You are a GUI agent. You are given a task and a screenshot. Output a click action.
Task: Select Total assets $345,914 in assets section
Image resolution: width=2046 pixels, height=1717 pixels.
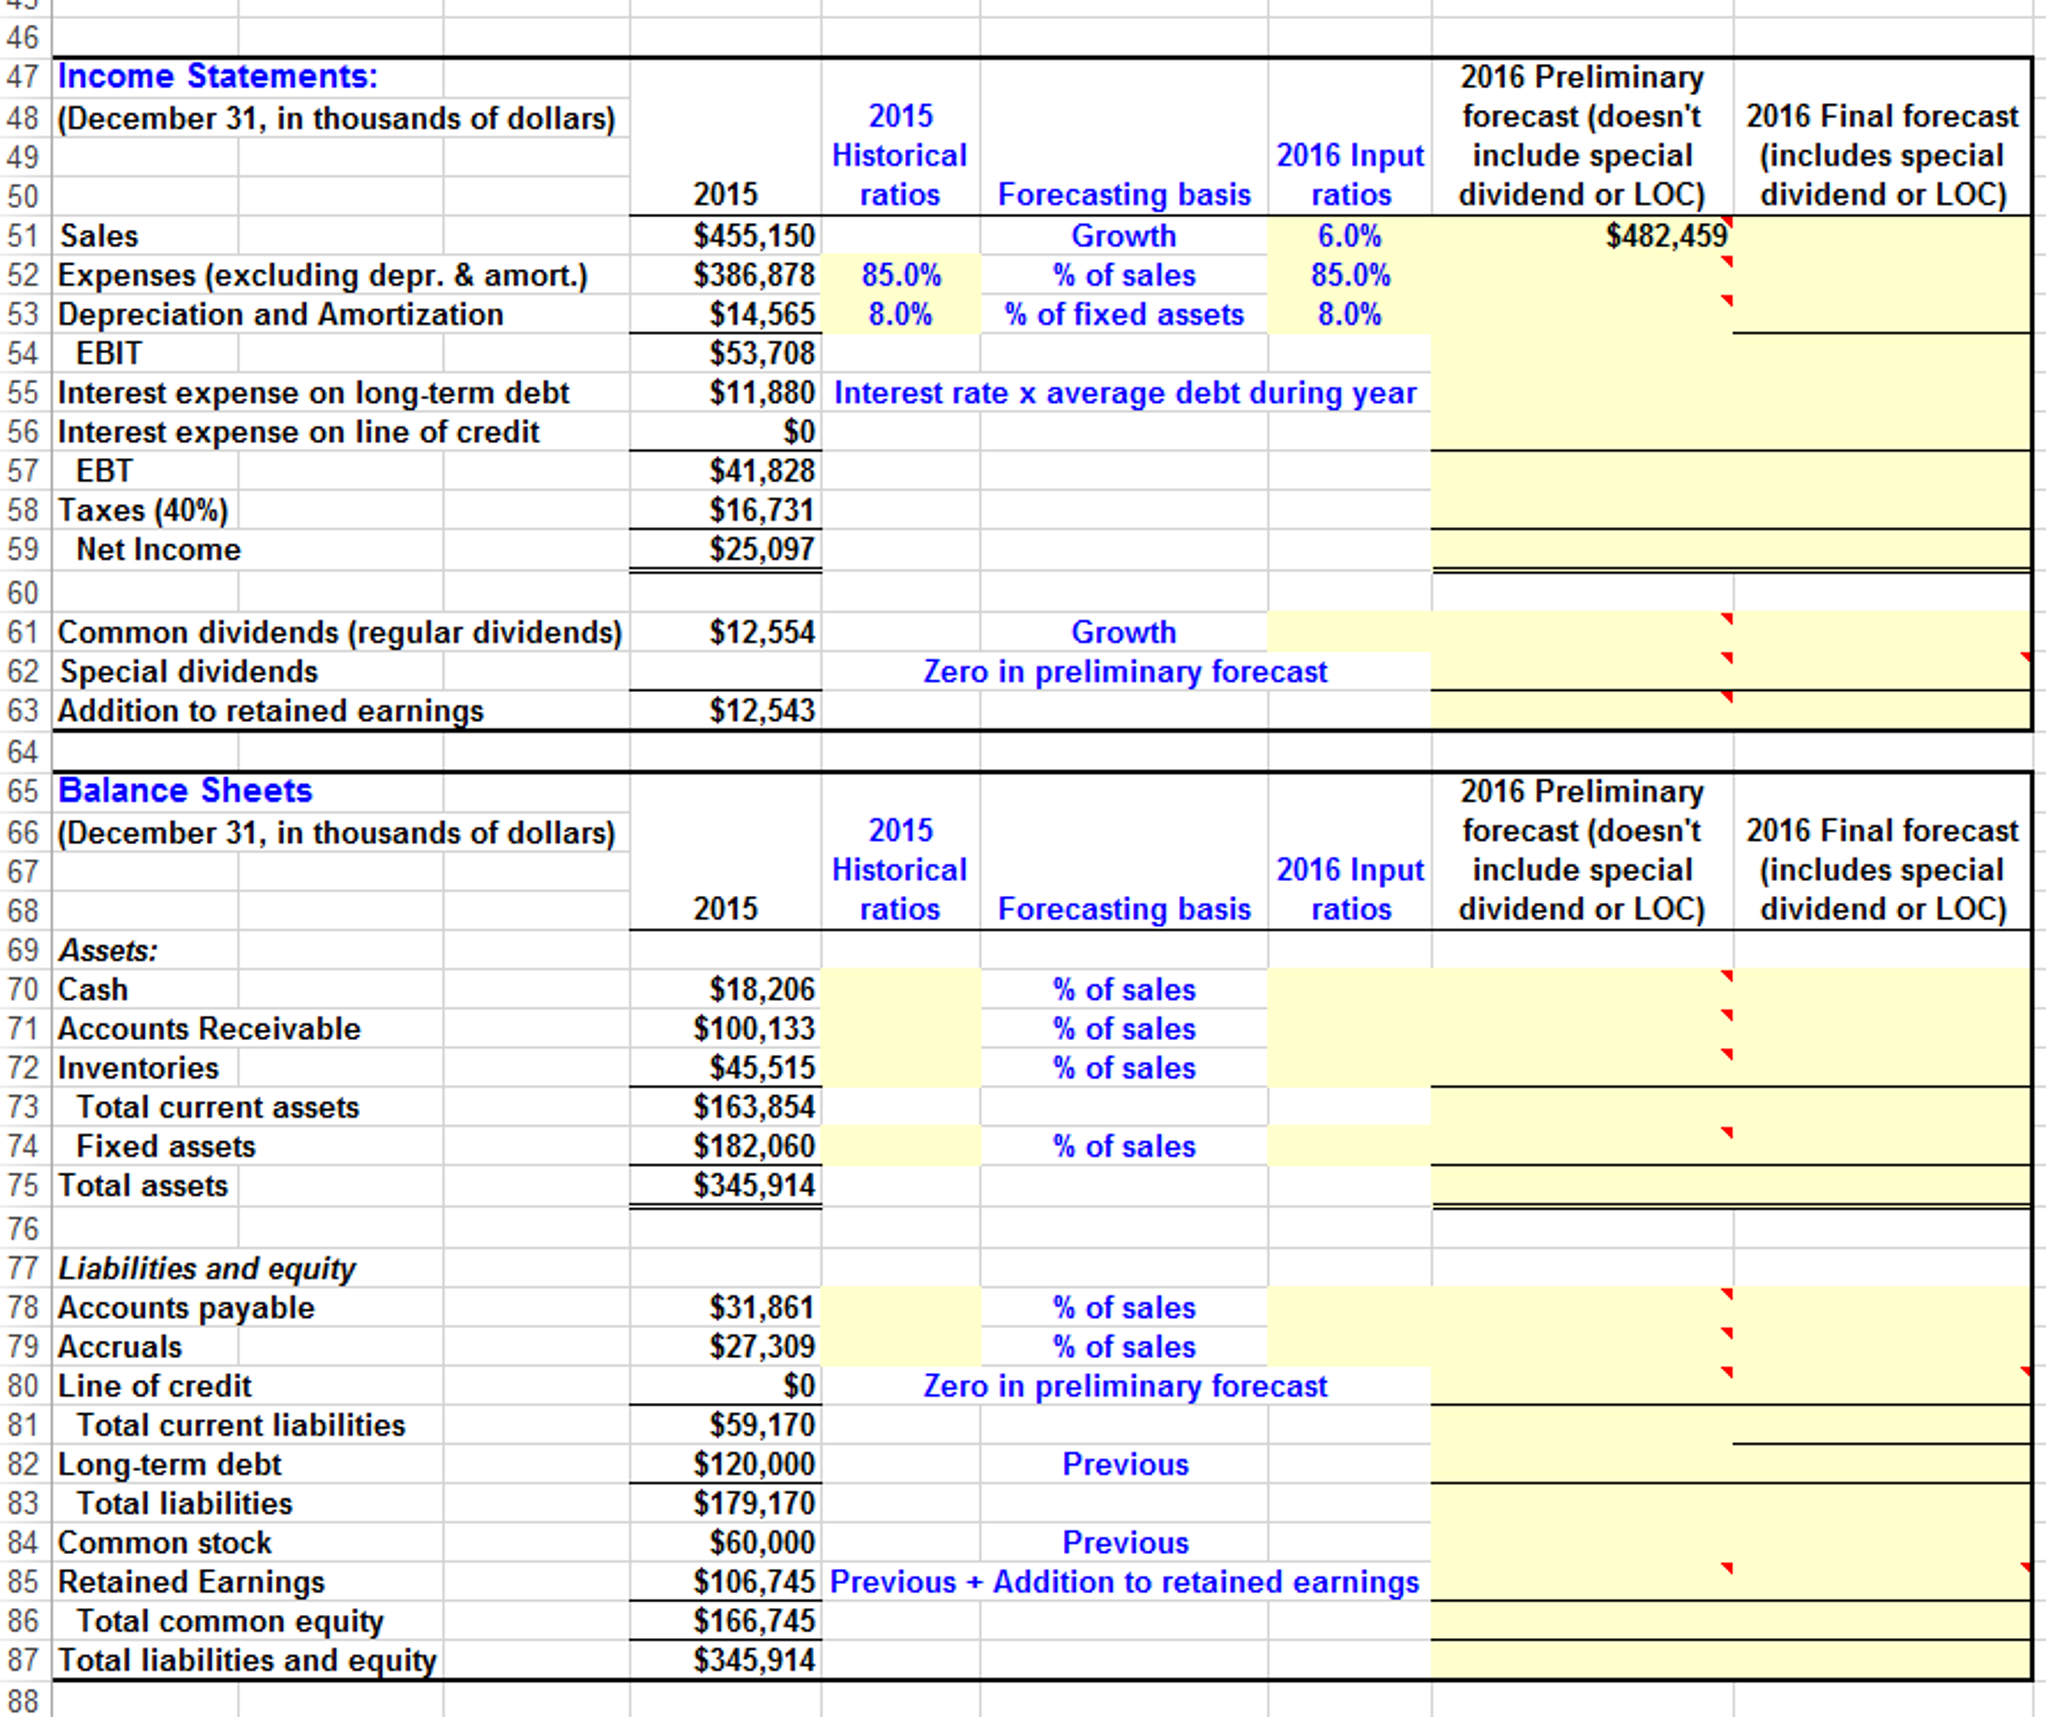[x=754, y=1186]
